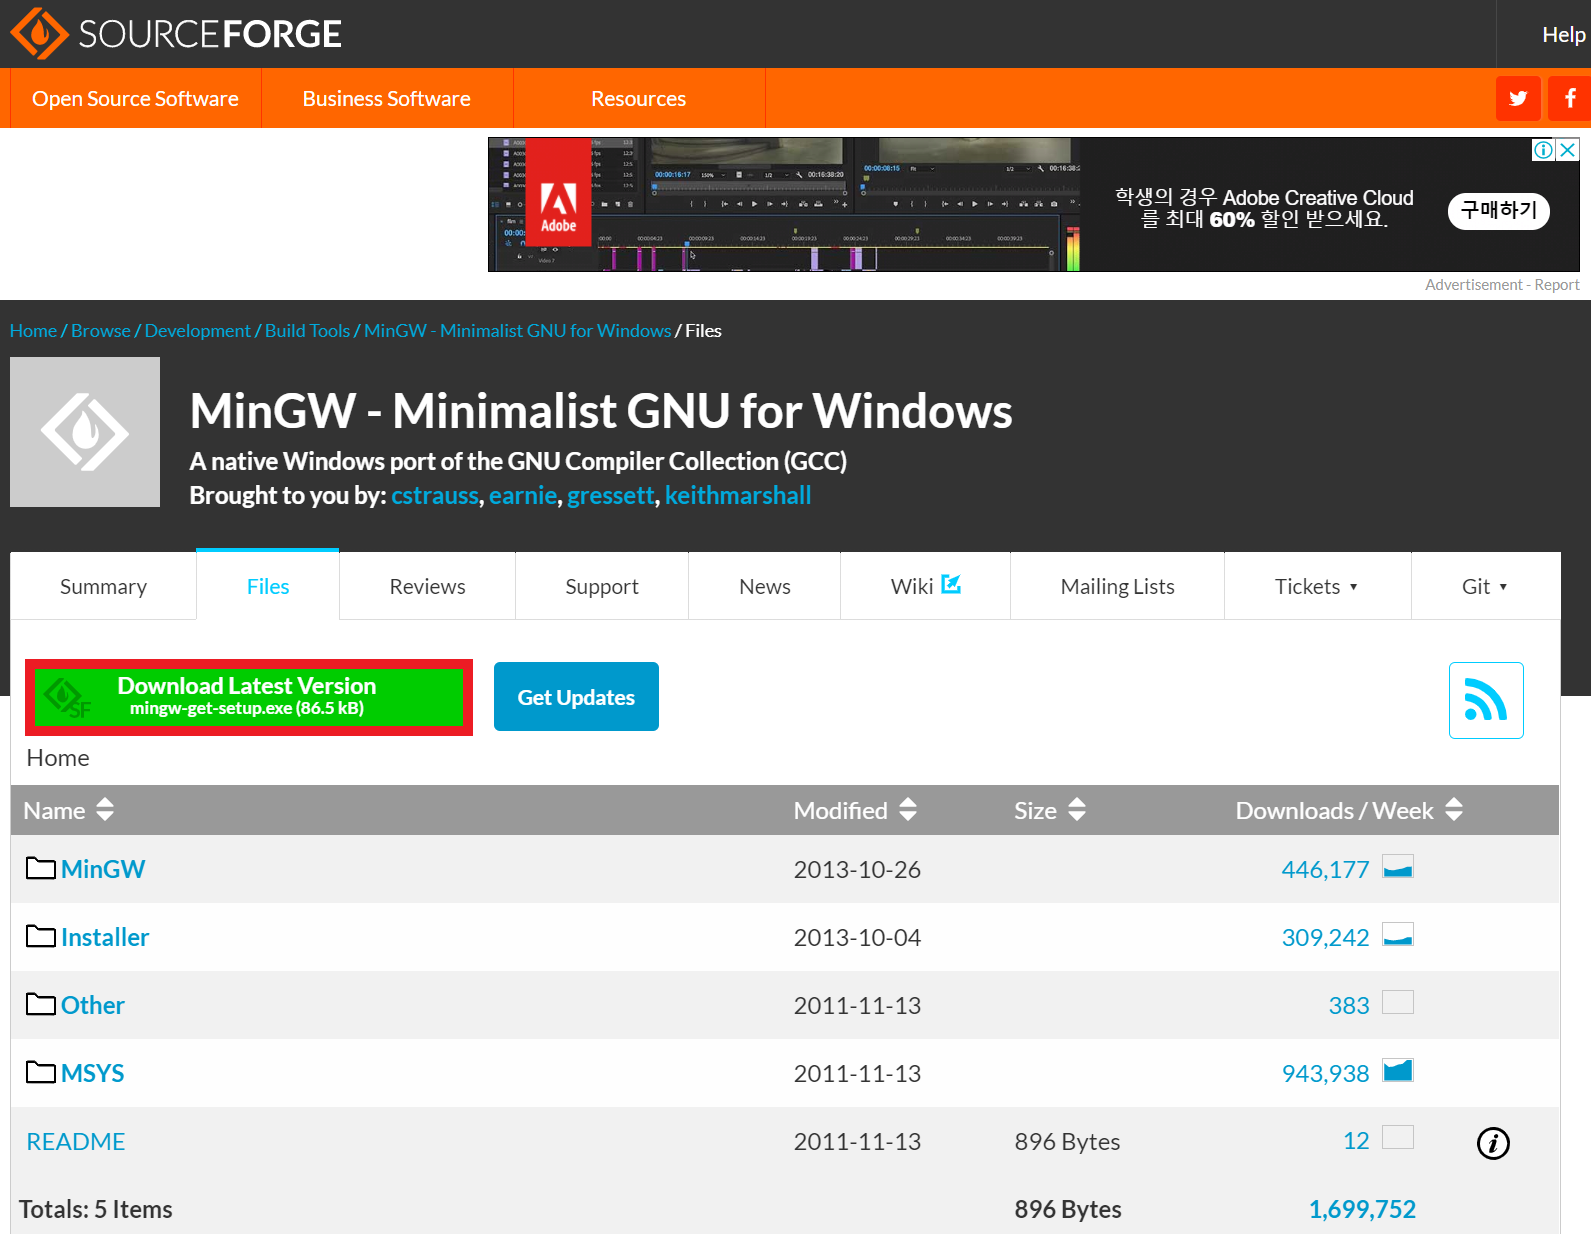Click the MSYS downloads chart icon
The height and width of the screenshot is (1234, 1591).
(x=1398, y=1070)
